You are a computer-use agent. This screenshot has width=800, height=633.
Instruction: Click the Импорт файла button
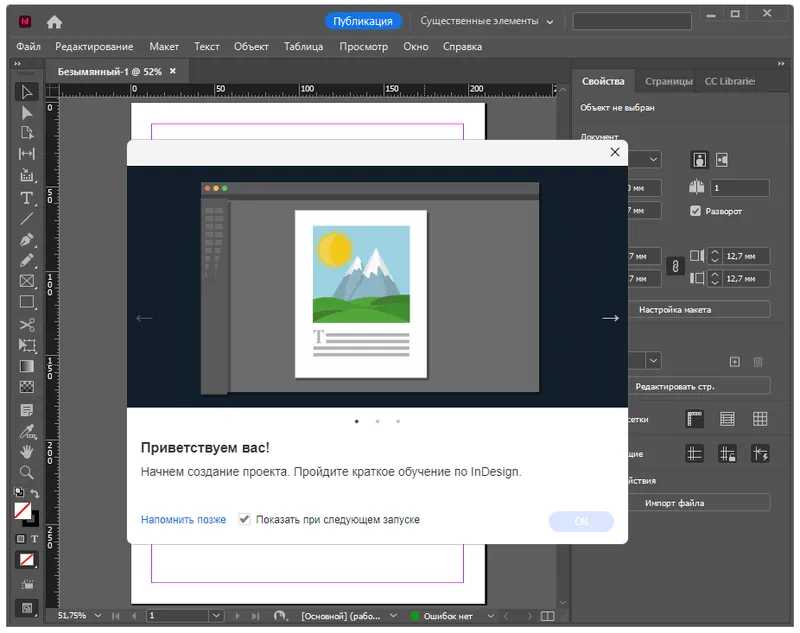[x=699, y=503]
